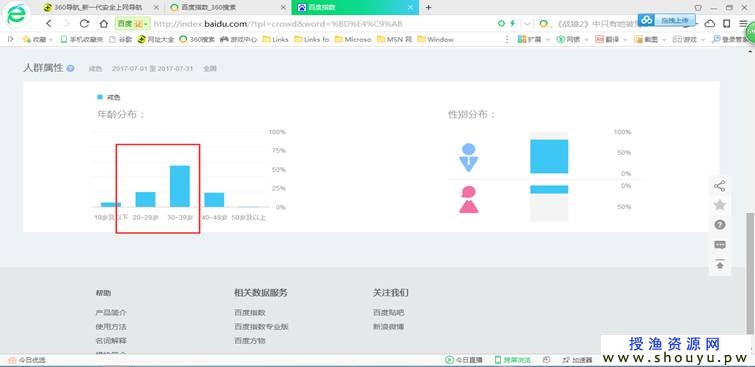This screenshot has width=755, height=367.
Task: Open the Window bookmark folder
Action: (x=436, y=39)
